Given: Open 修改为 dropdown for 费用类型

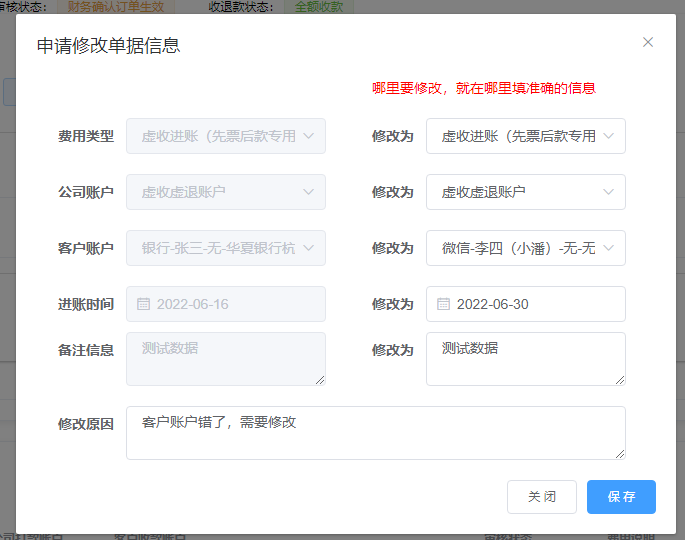Looking at the screenshot, I should pos(525,136).
